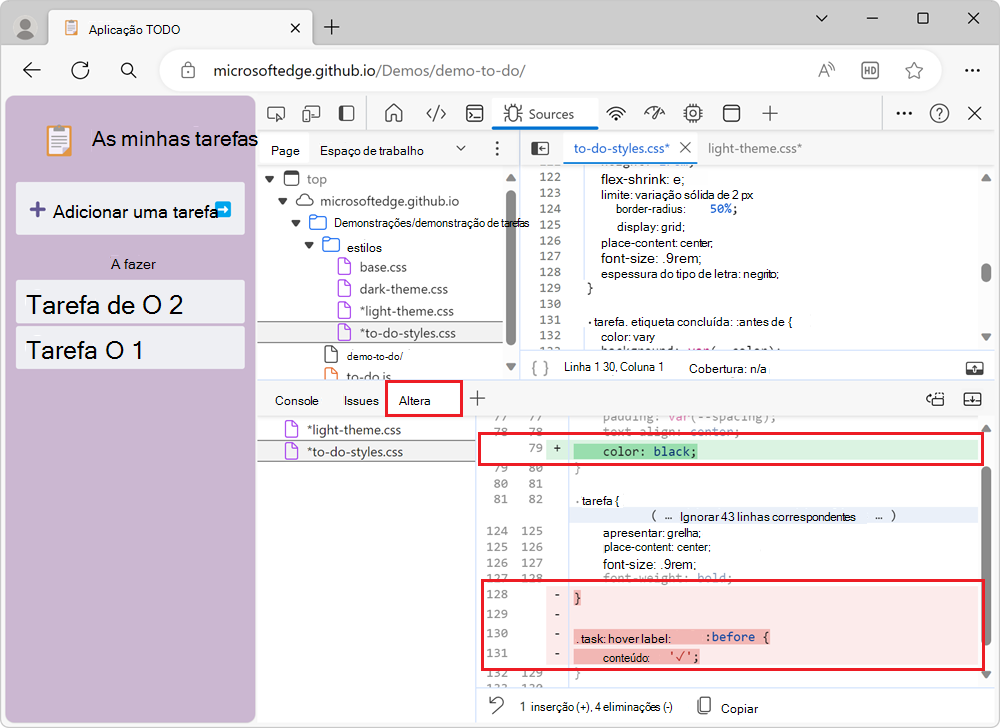
Task: Click the pretty print braces icon
Action: [x=540, y=368]
